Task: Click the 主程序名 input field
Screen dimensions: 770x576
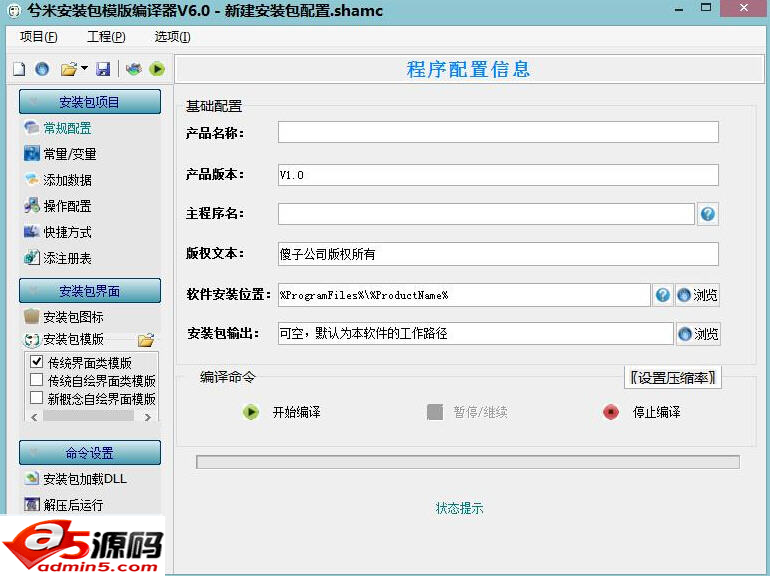Action: click(486, 214)
